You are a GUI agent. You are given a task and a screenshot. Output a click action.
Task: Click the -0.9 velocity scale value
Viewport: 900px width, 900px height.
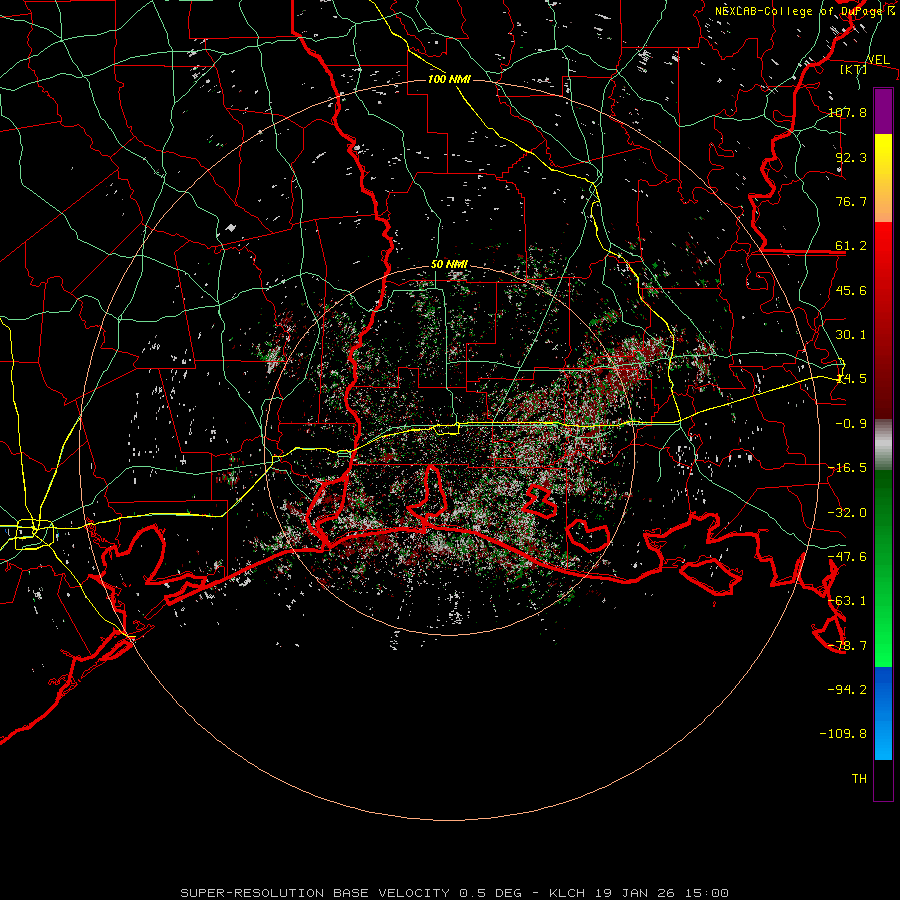click(851, 424)
